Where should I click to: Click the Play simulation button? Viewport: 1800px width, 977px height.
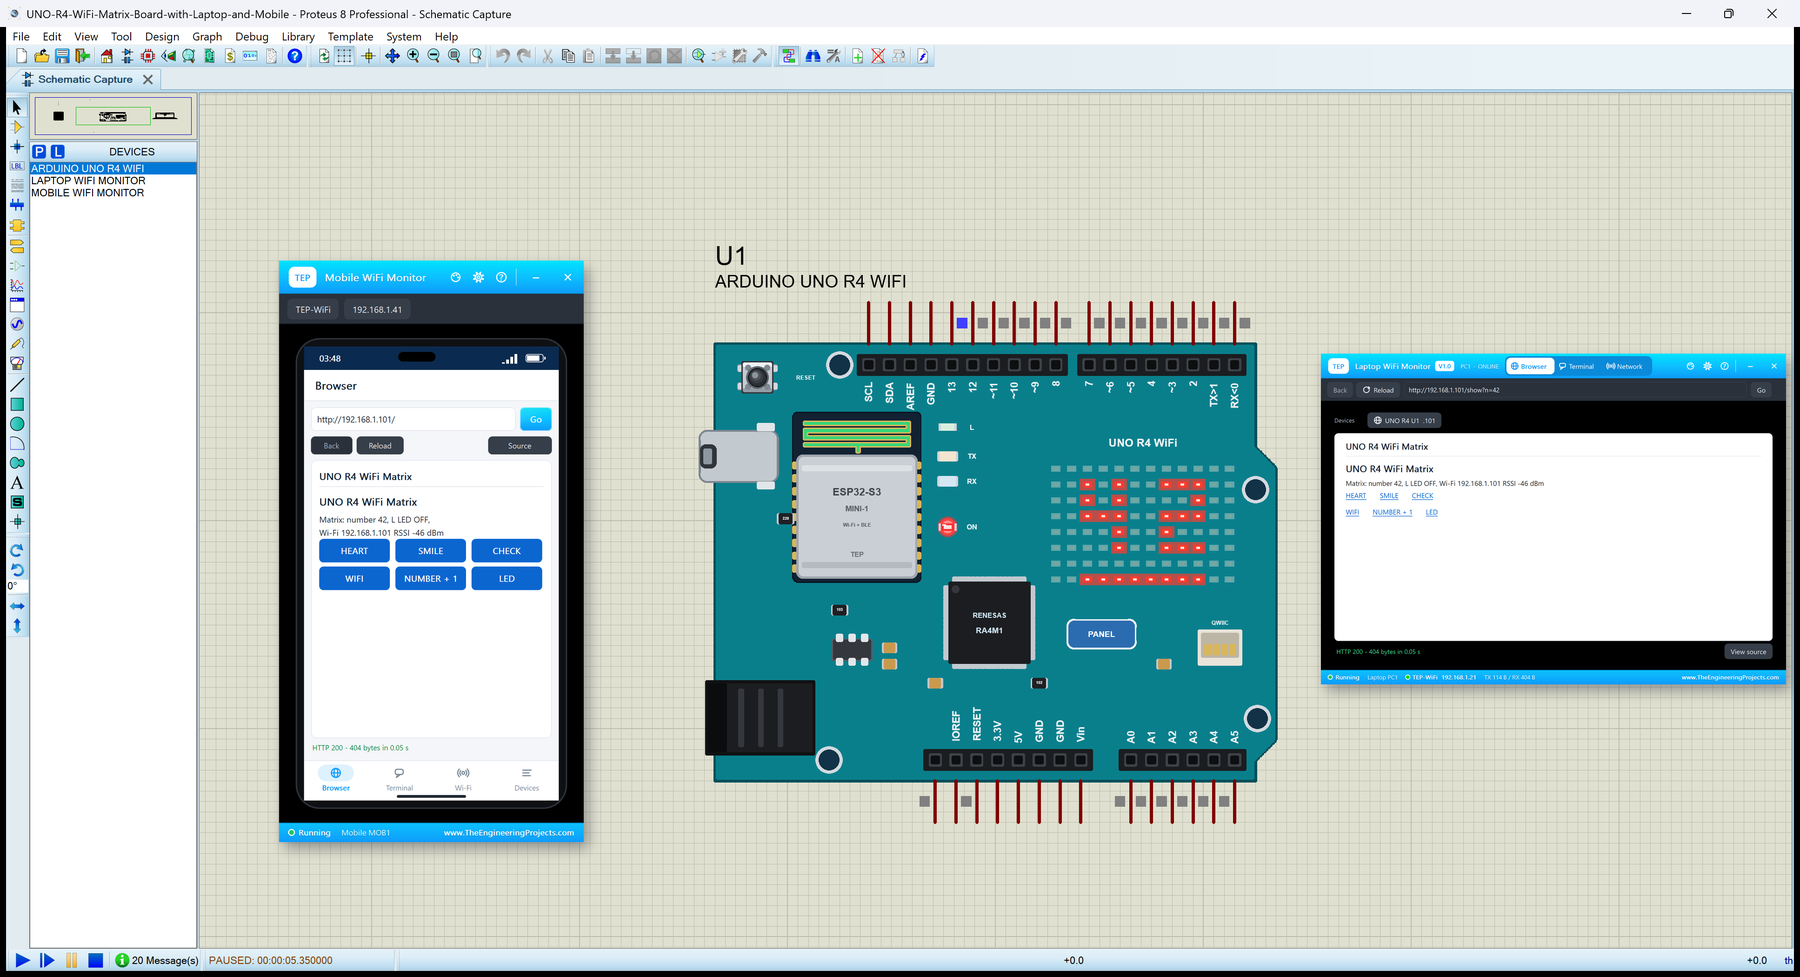22,960
